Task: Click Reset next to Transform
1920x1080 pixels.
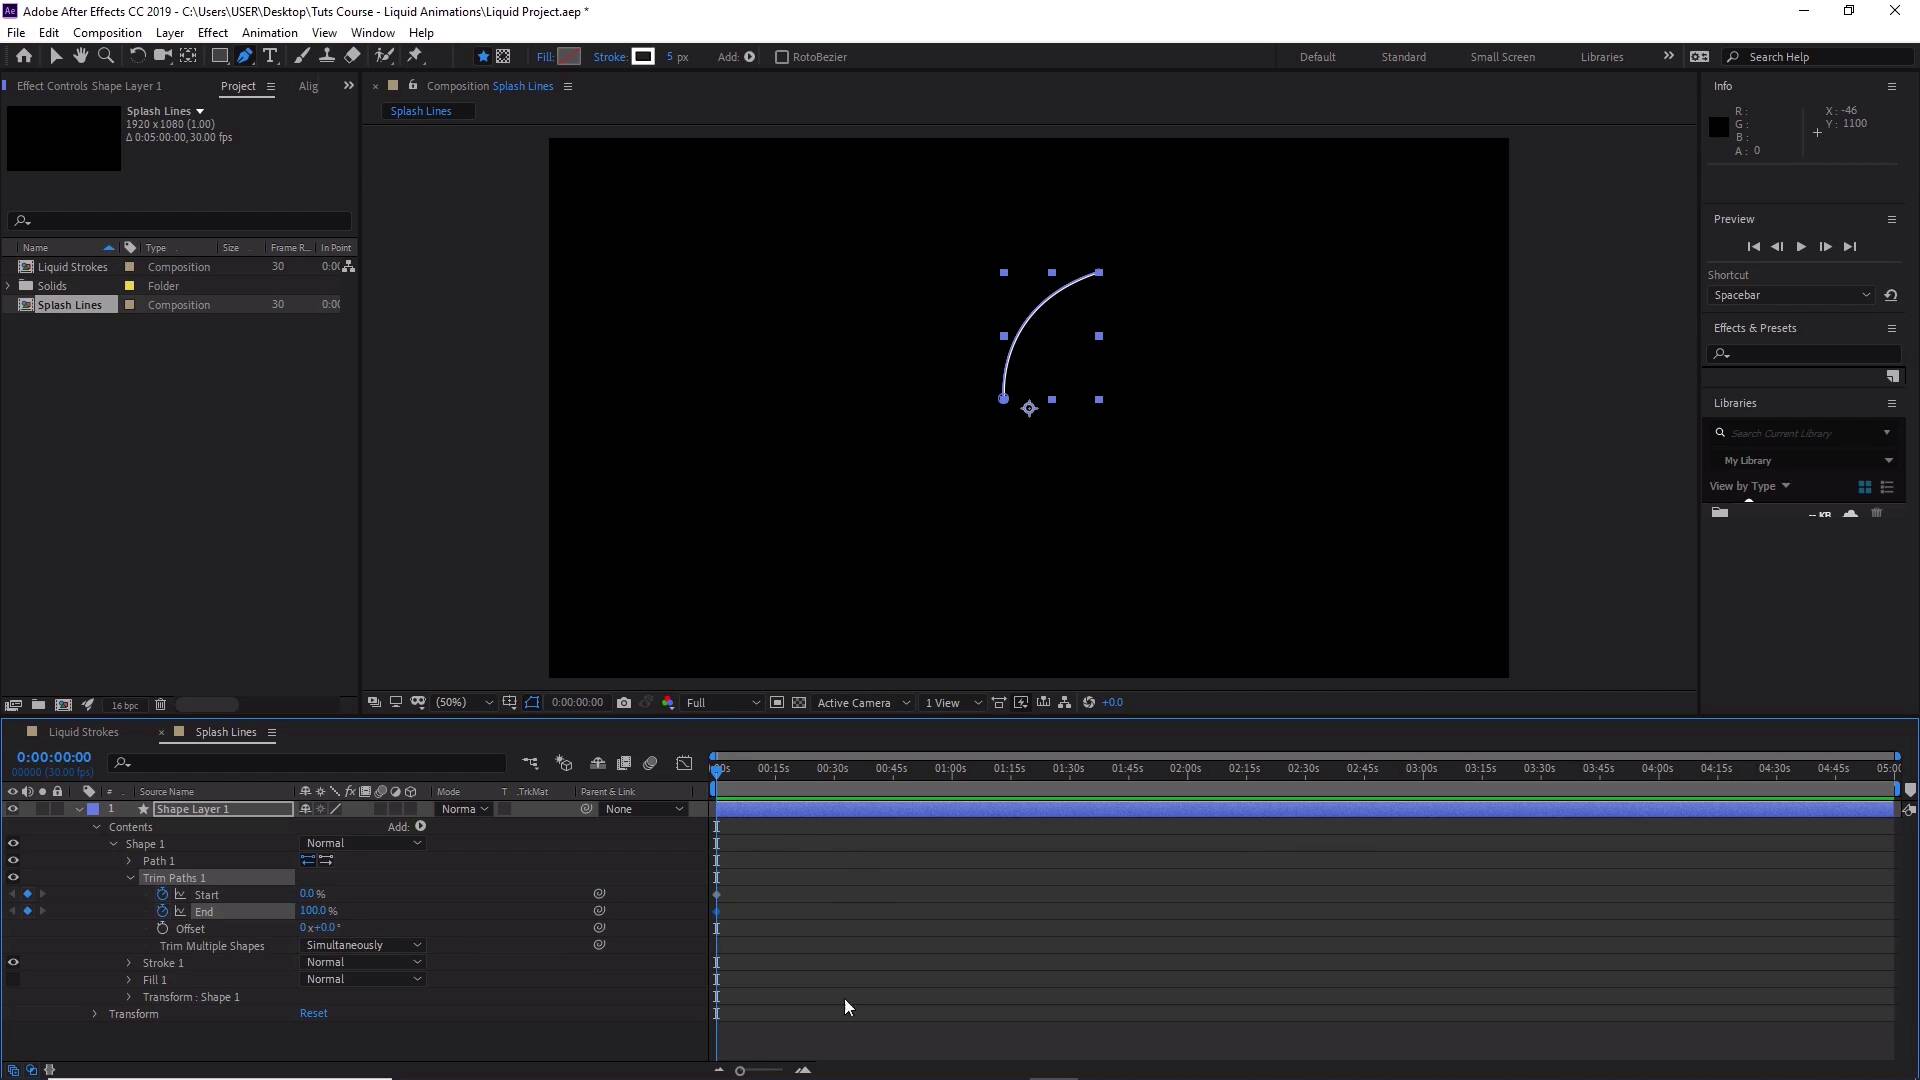Action: point(313,1013)
